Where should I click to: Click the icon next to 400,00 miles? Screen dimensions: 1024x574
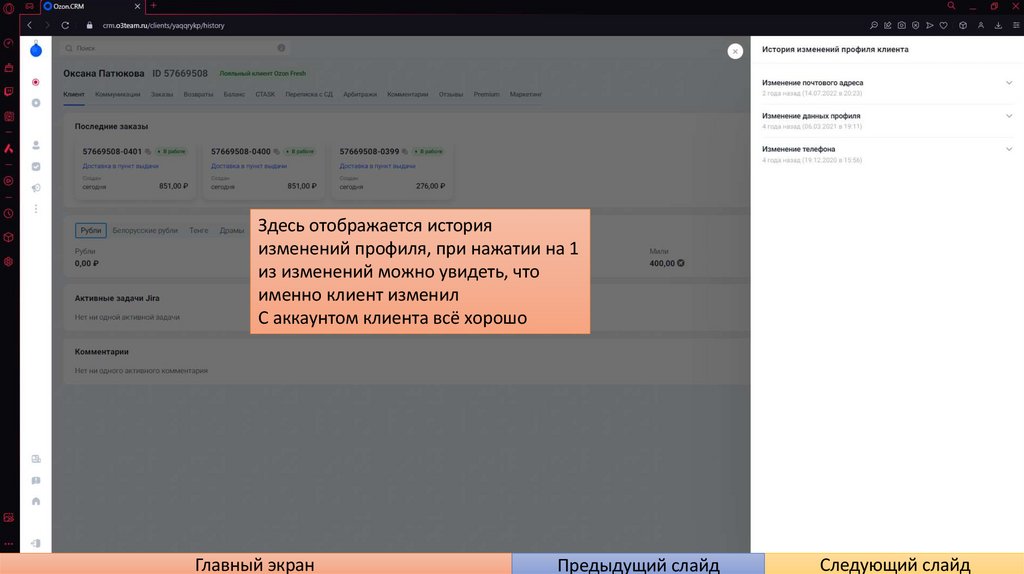(680, 263)
